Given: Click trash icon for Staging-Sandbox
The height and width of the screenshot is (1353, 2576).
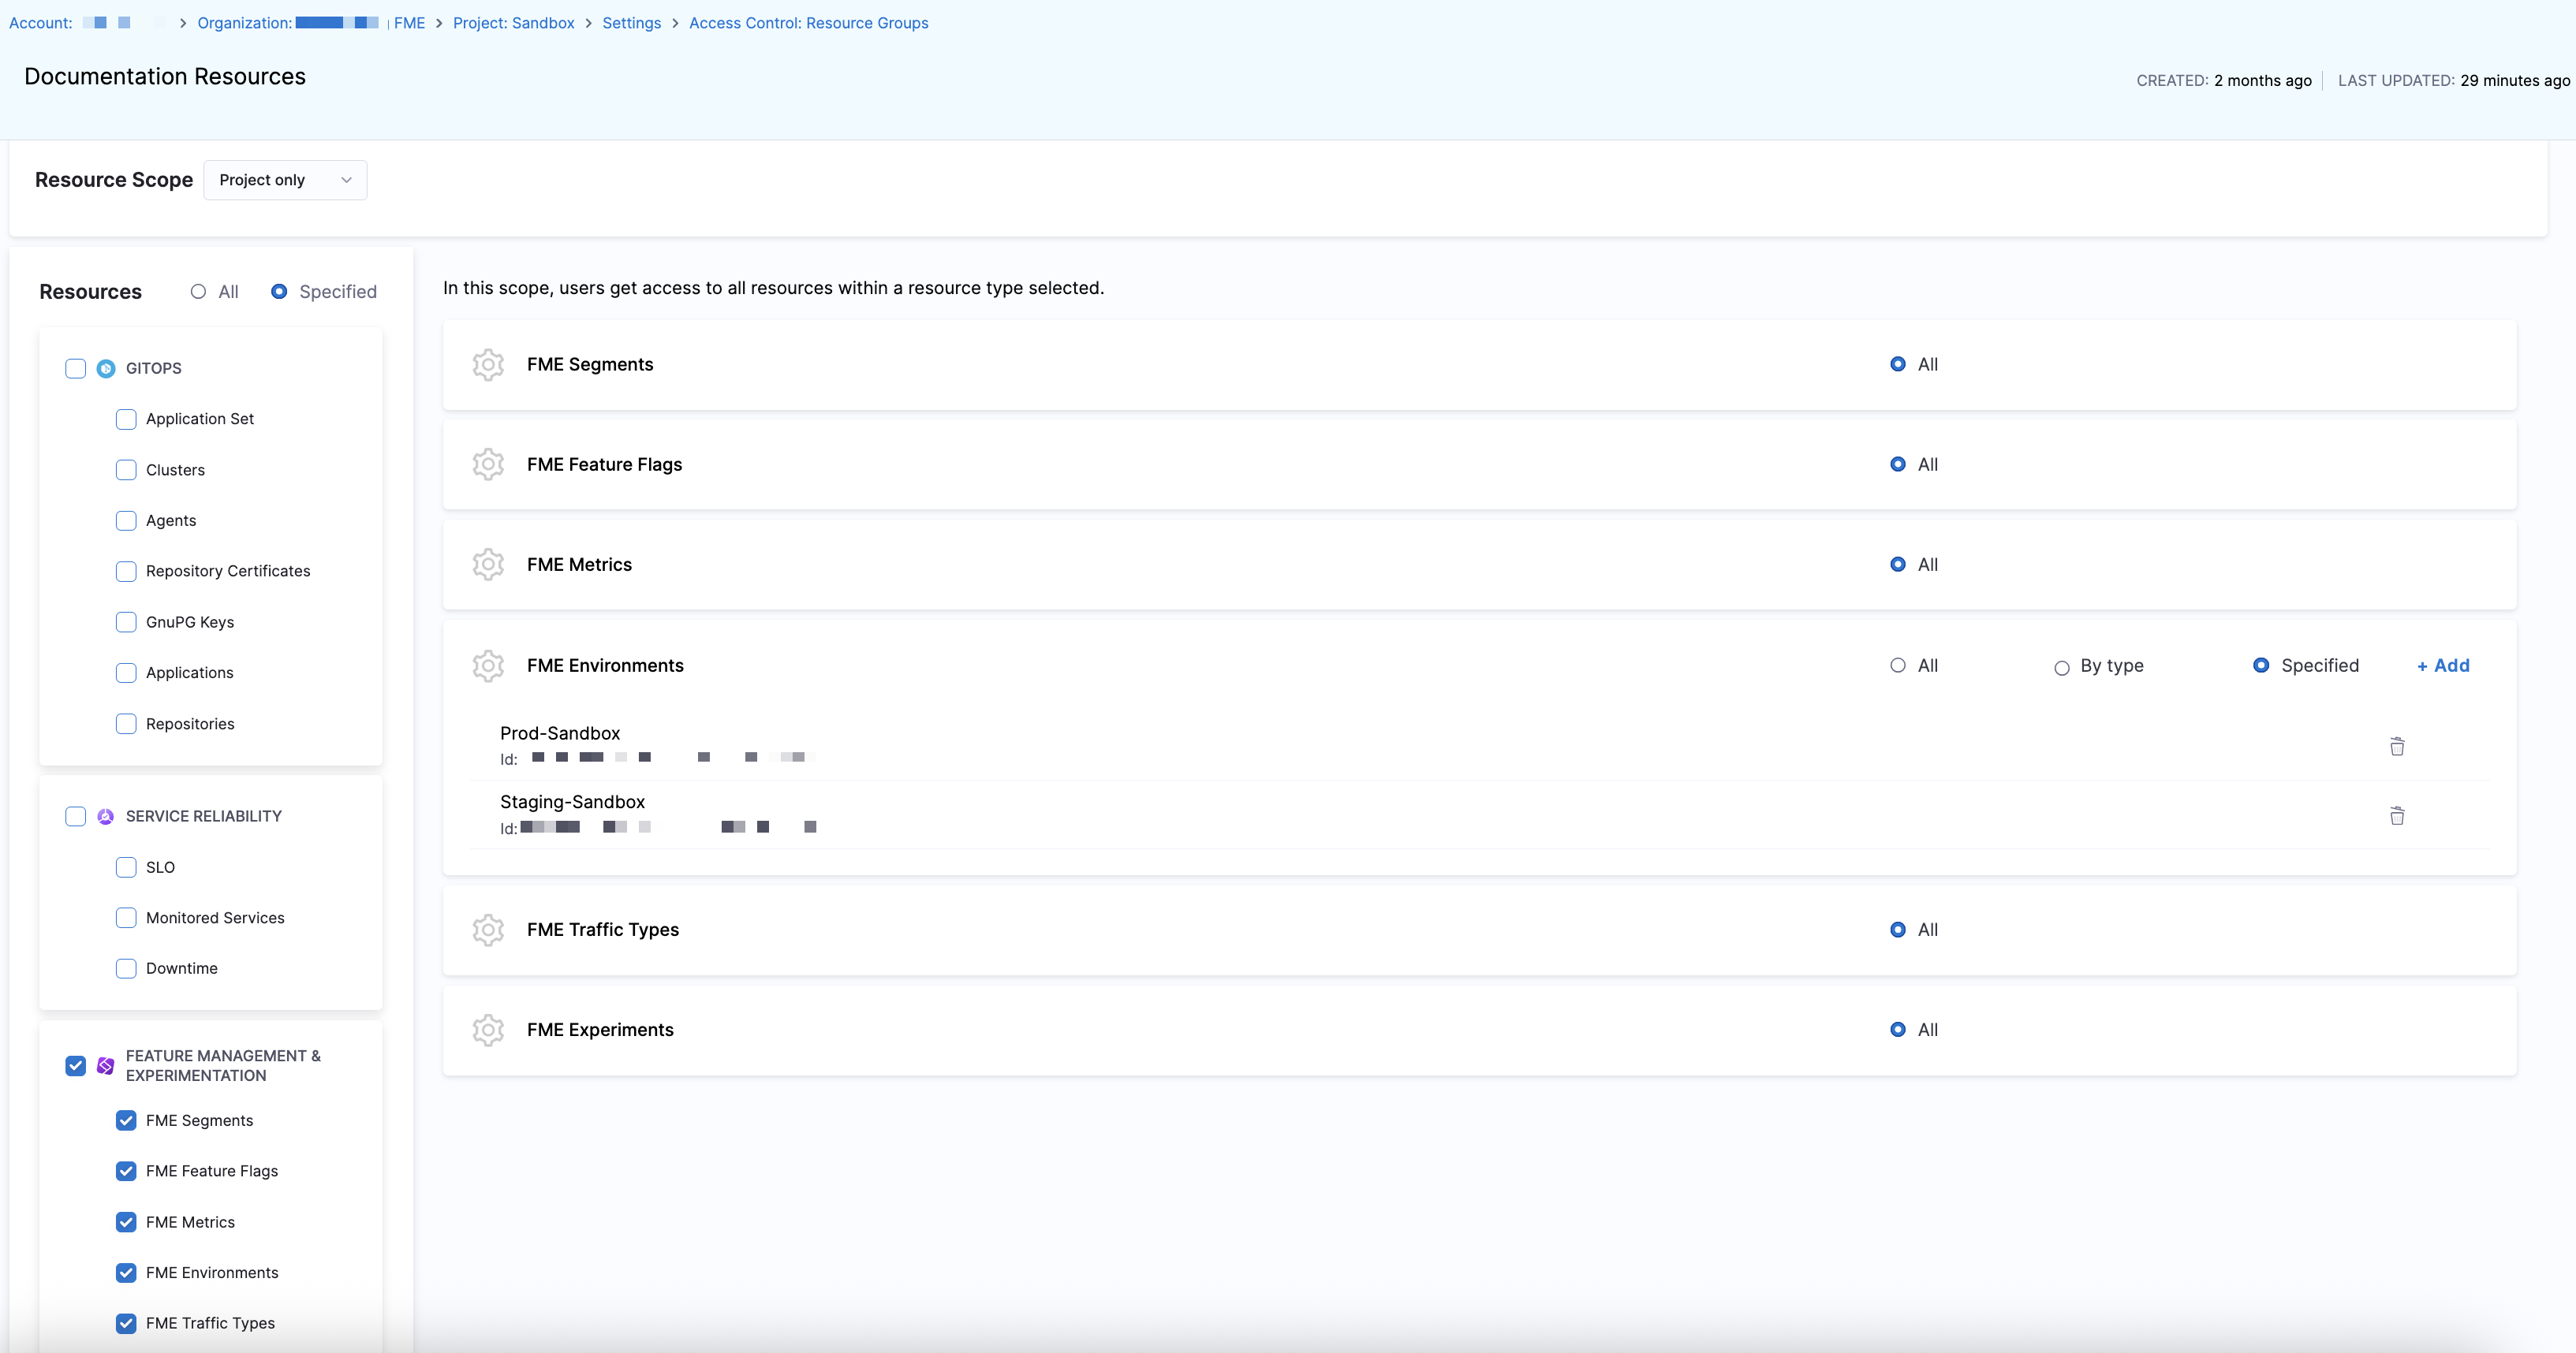Looking at the screenshot, I should point(2396,816).
